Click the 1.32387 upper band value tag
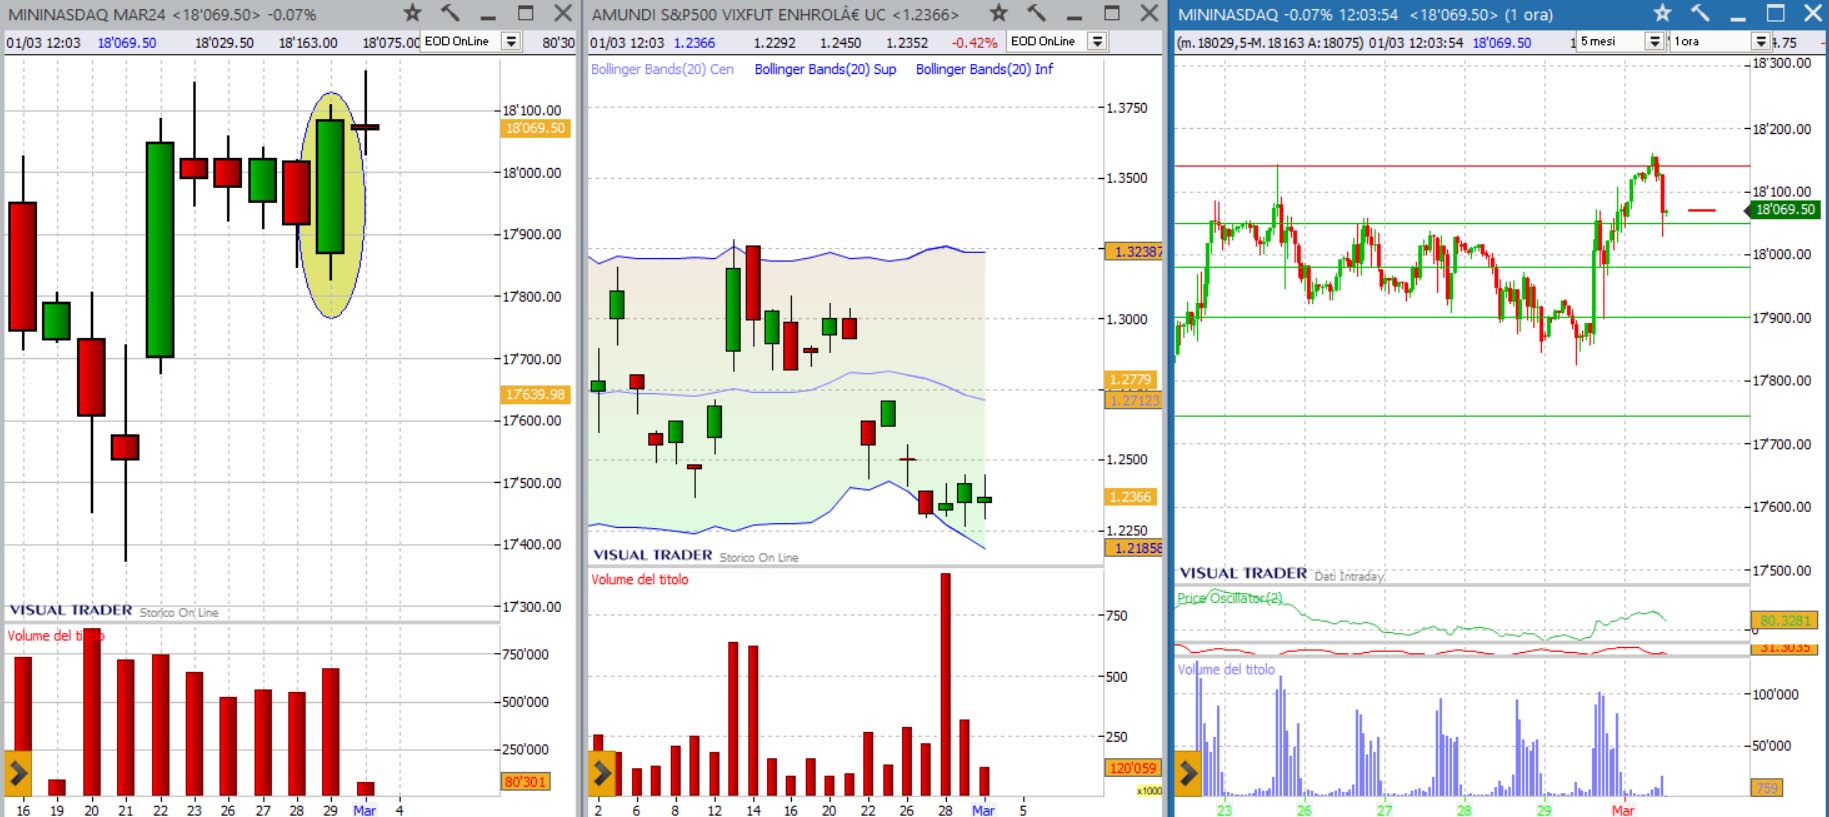This screenshot has width=1829, height=817. pyautogui.click(x=1134, y=251)
